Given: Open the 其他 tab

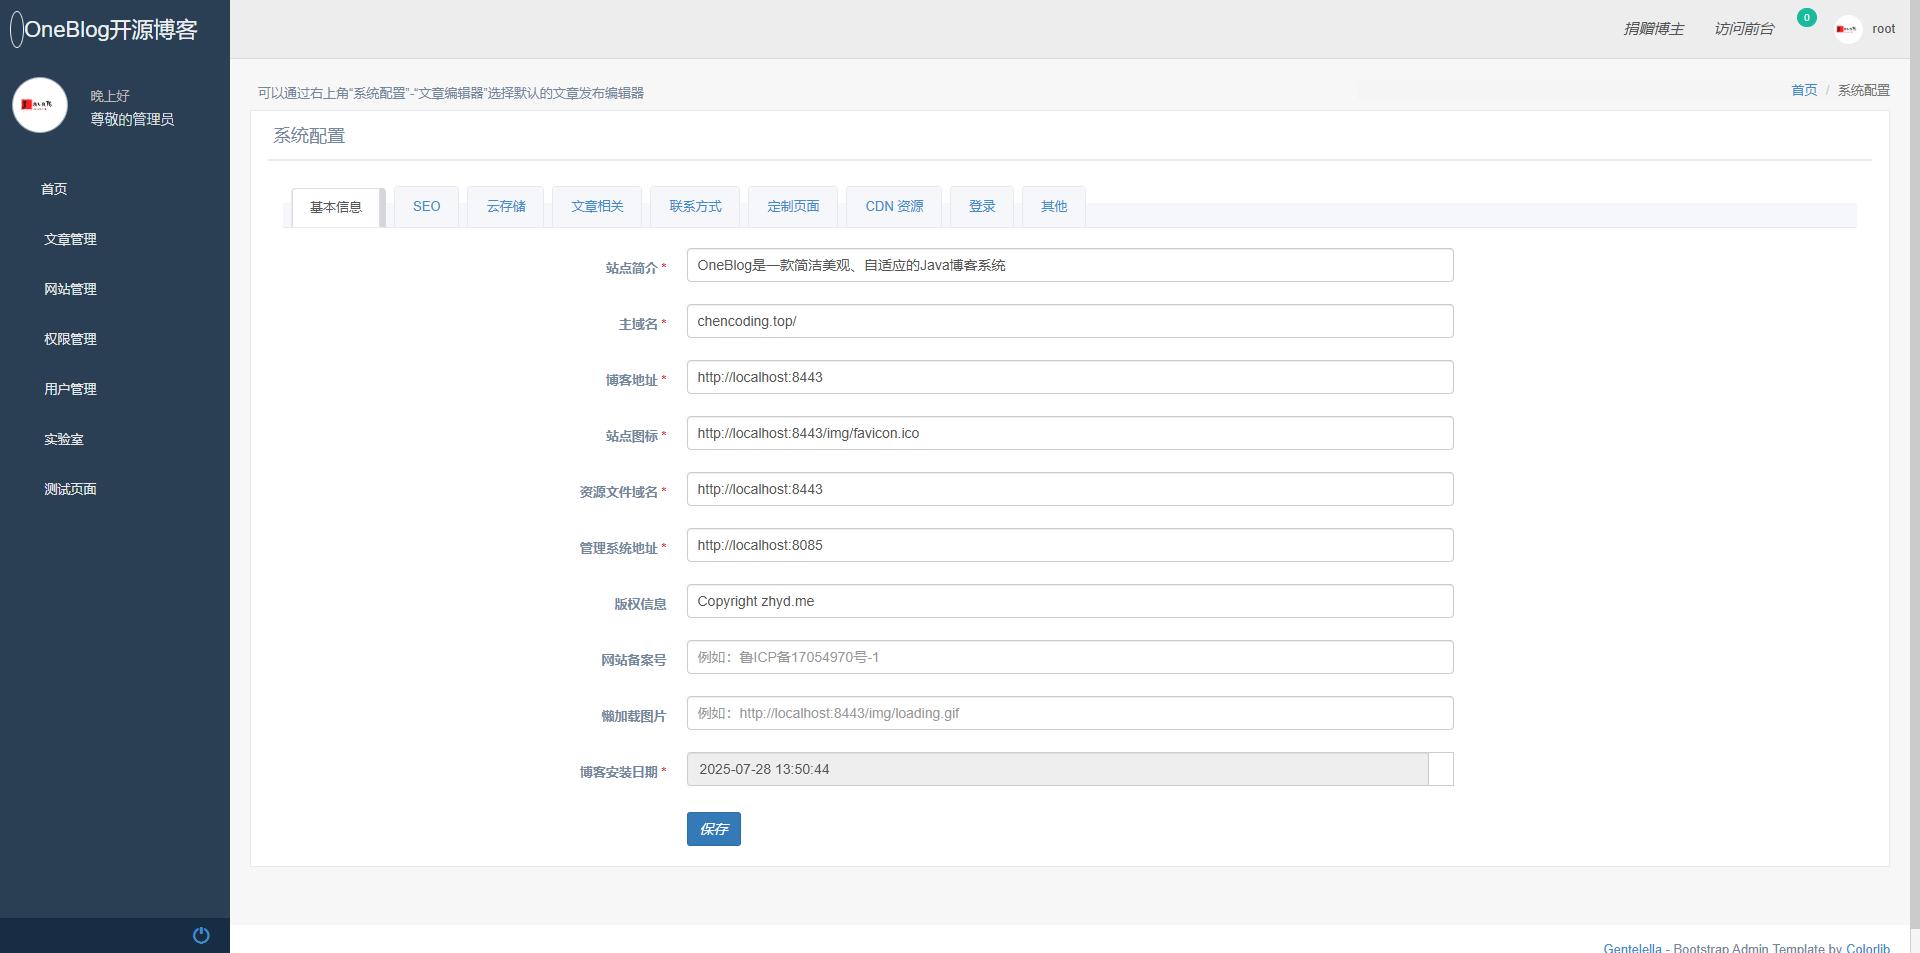Looking at the screenshot, I should [1054, 206].
